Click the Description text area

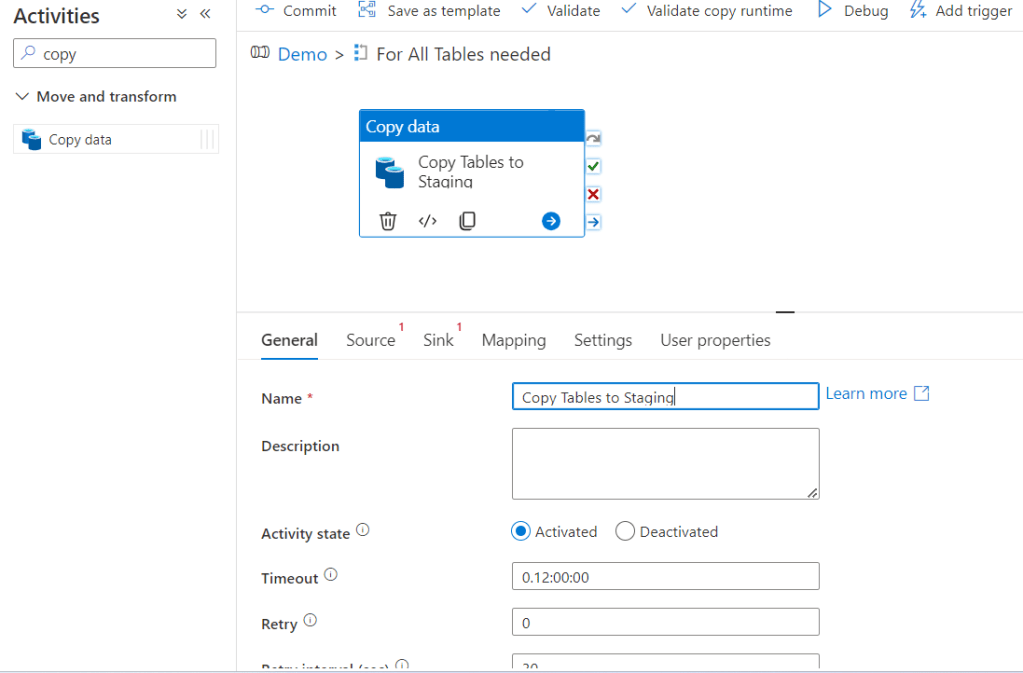pos(665,463)
